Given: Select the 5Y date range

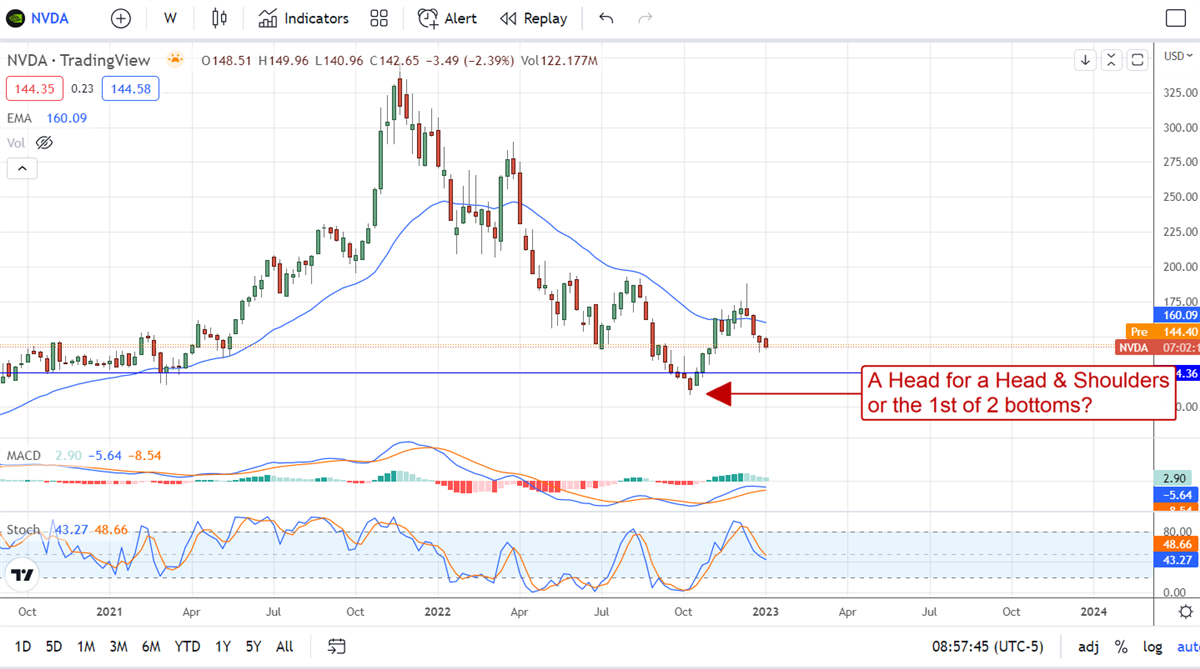Looking at the screenshot, I should click(256, 646).
